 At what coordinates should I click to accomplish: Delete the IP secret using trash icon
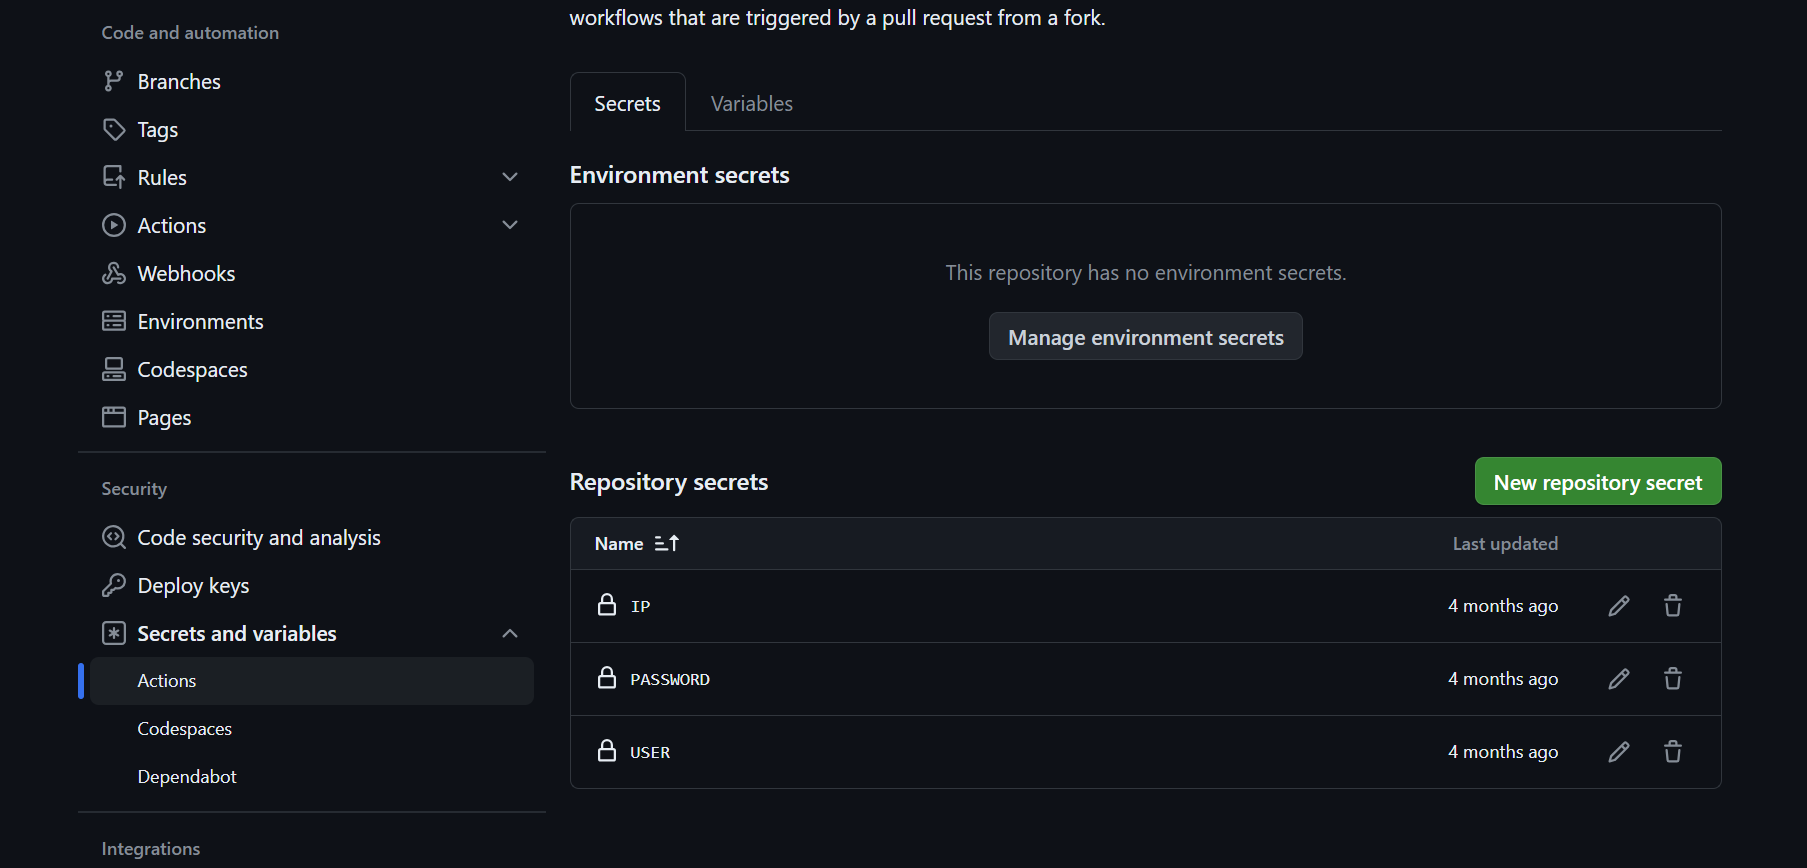coord(1672,606)
